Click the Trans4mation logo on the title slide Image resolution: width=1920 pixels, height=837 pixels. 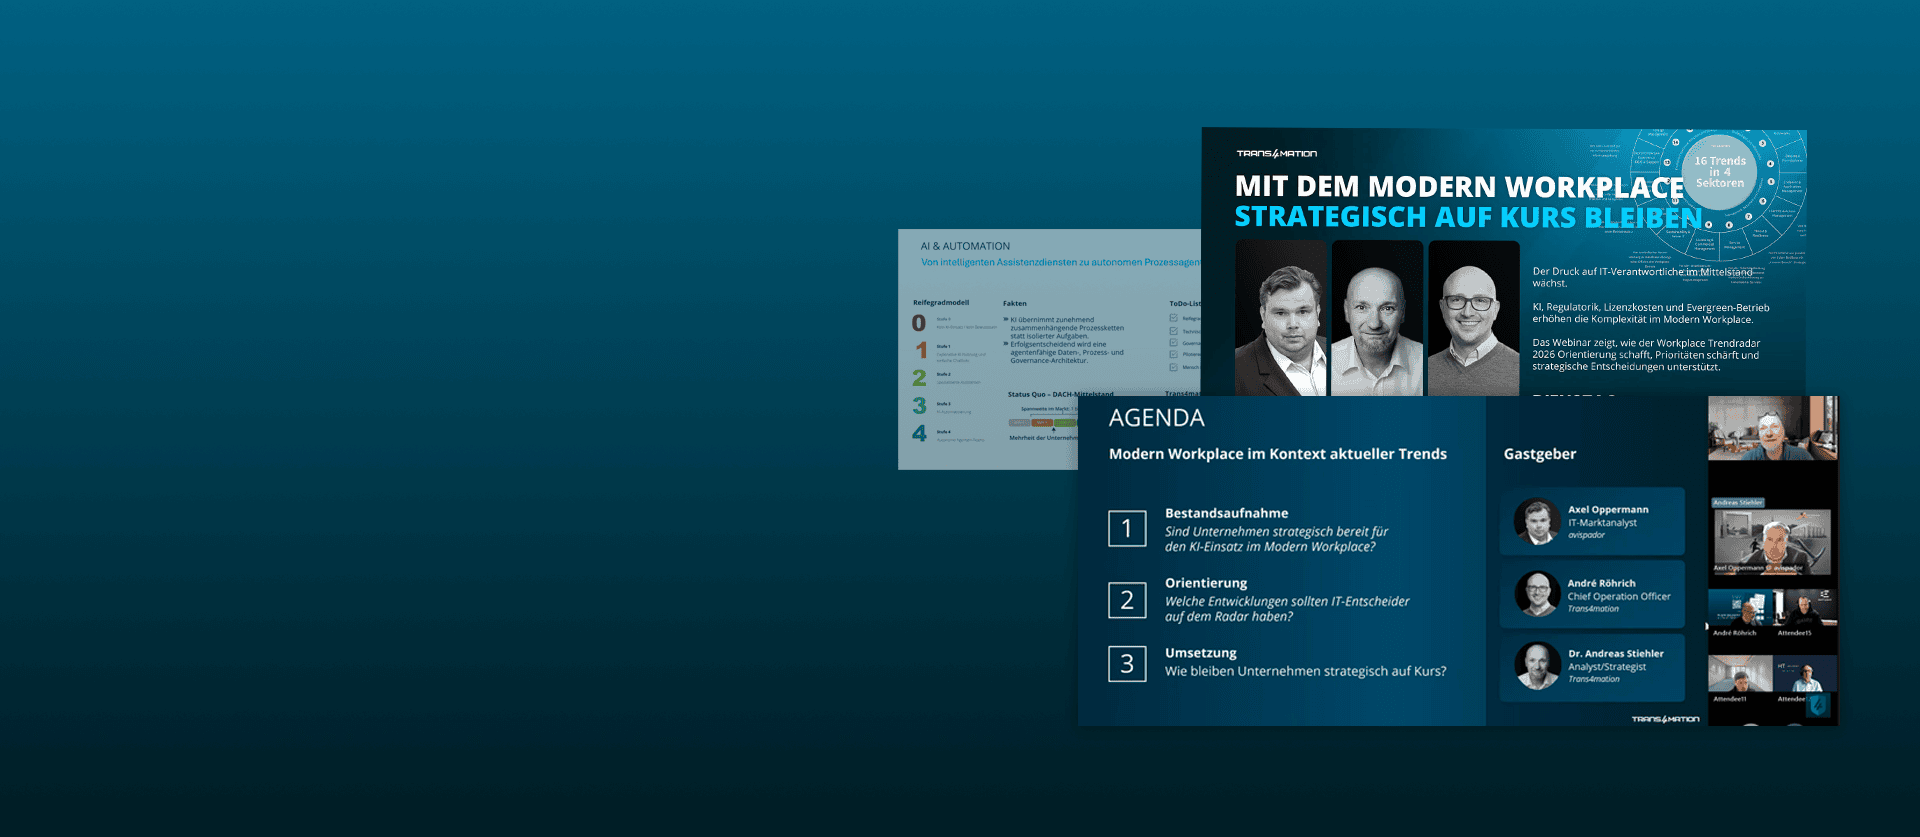(1276, 154)
